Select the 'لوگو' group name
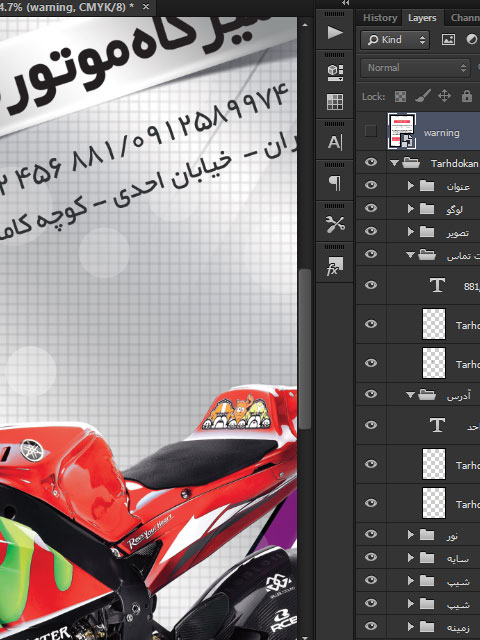 [x=454, y=209]
